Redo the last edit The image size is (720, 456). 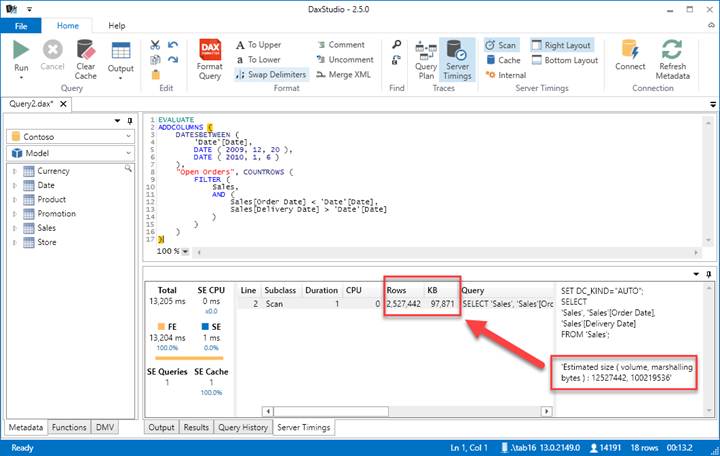coord(173,59)
